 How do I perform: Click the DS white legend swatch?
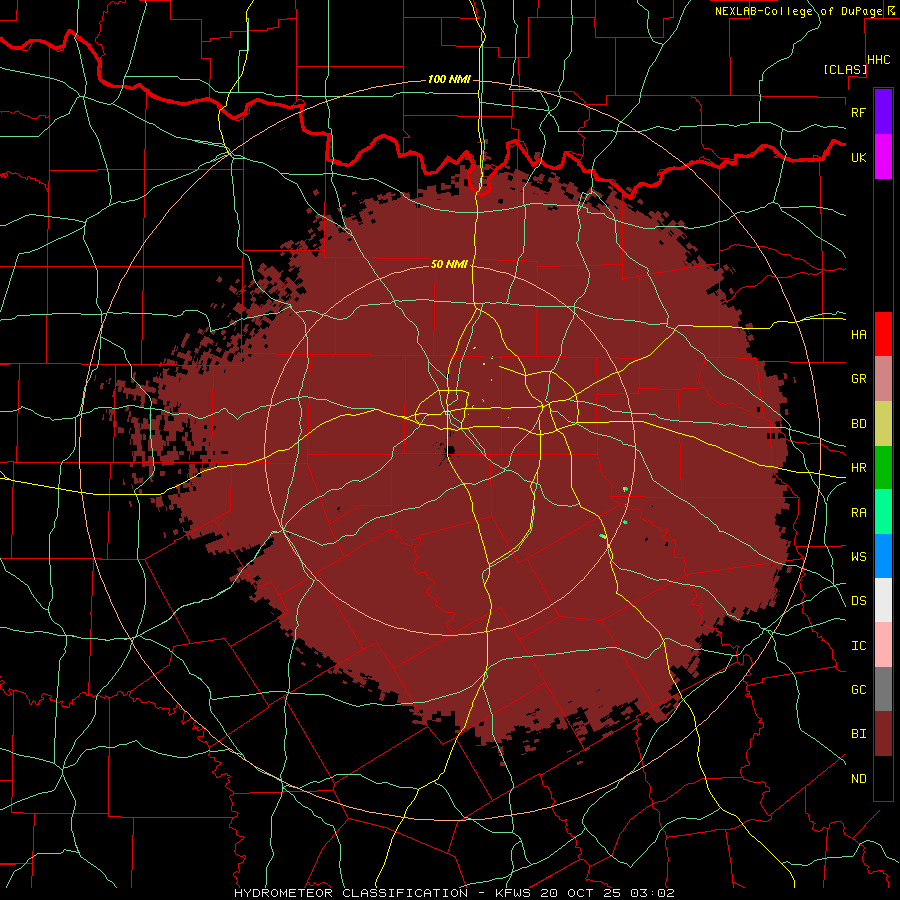click(x=883, y=600)
